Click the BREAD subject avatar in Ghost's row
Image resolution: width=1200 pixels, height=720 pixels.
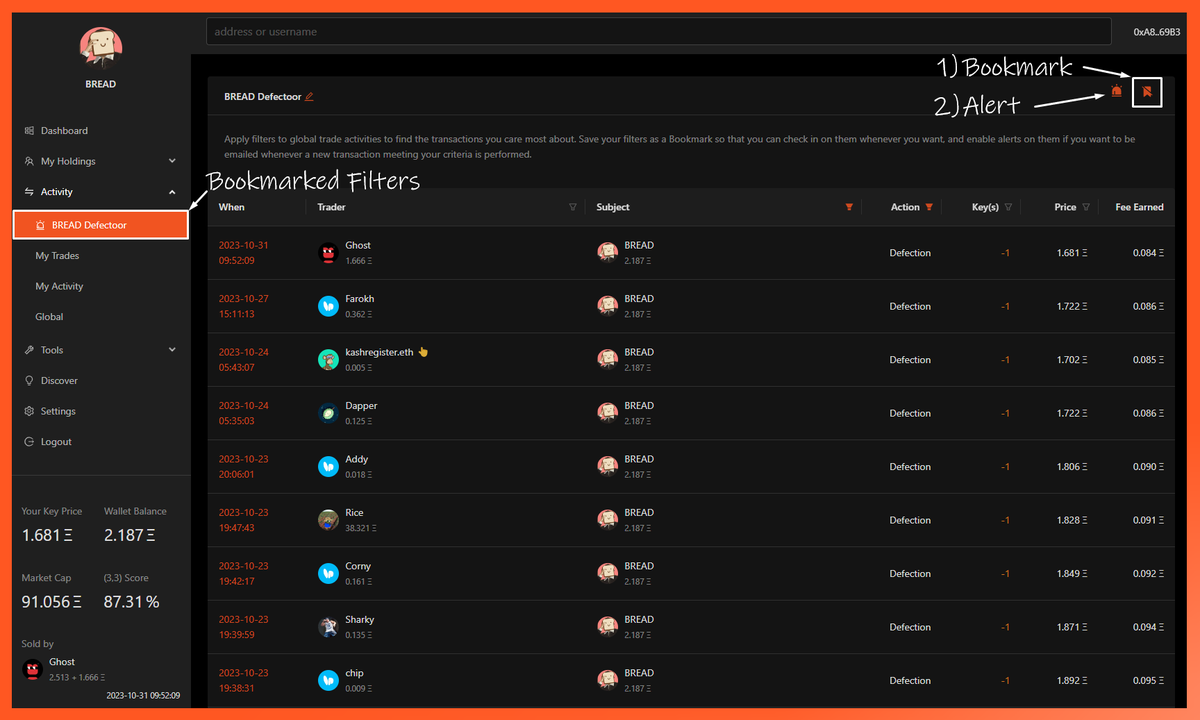(x=607, y=253)
